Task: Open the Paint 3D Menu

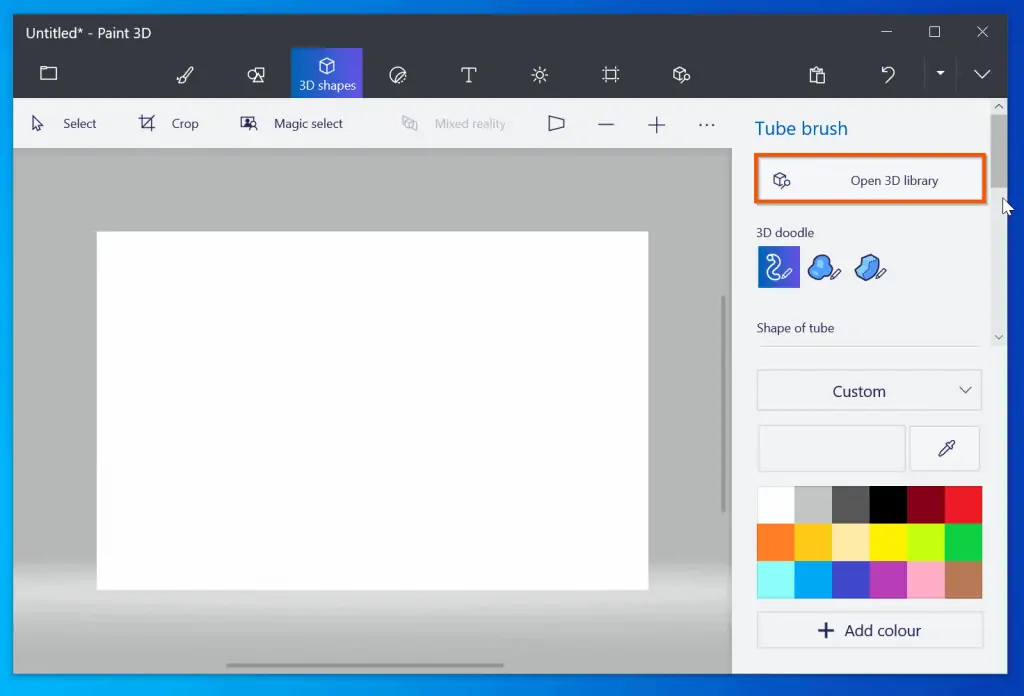Action: (48, 74)
